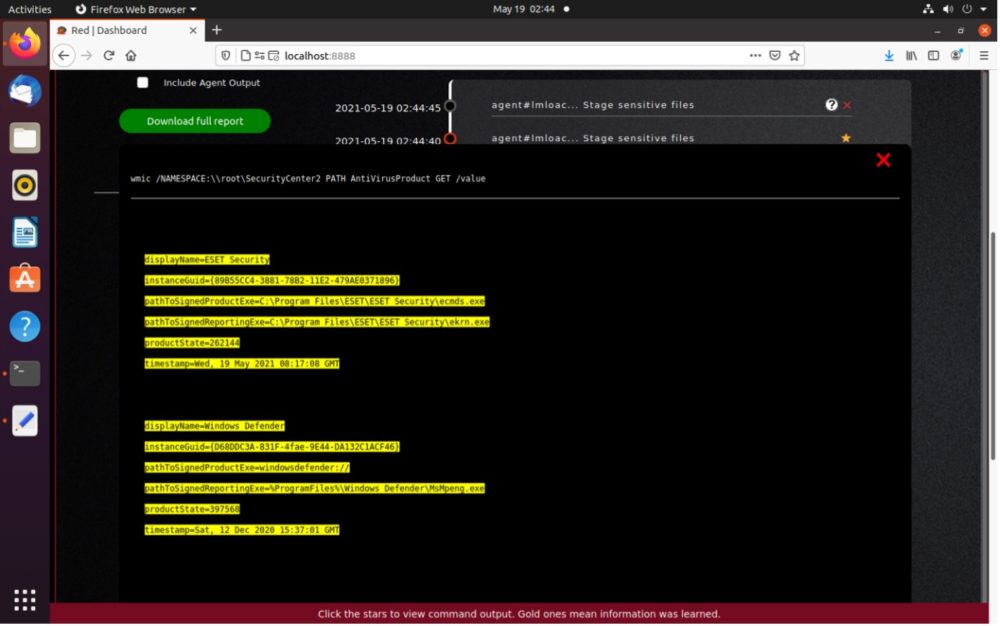Viewport: 1000px width, 626px height.
Task: Open Text Editor from the dock
Action: pos(25,420)
